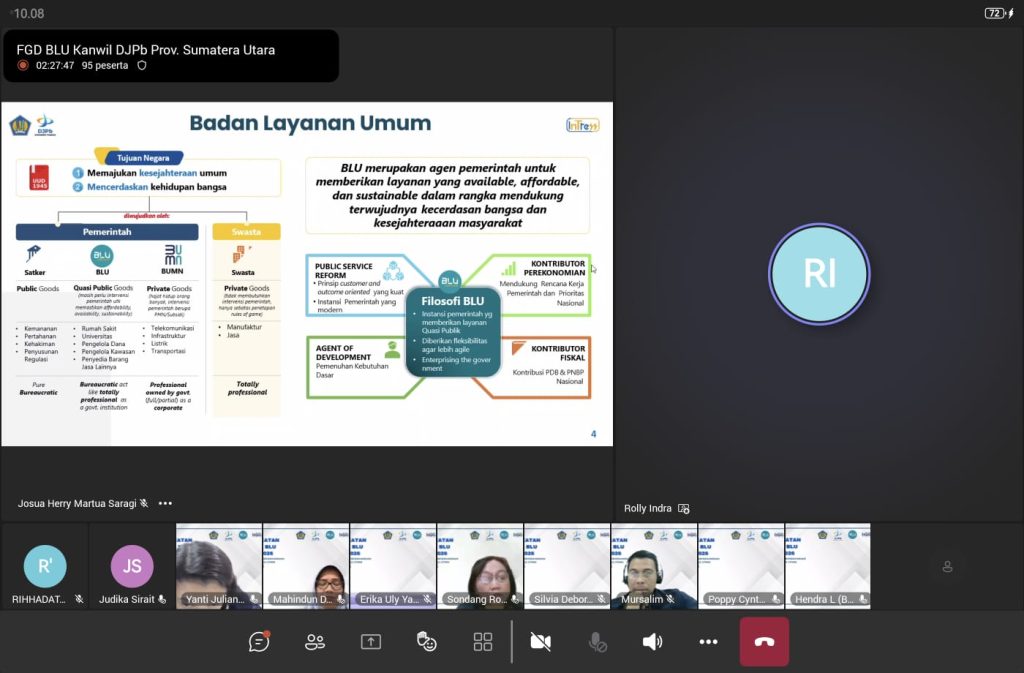Image resolution: width=1024 pixels, height=673 pixels.
Task: Select Mursalim's video thumbnail
Action: pyautogui.click(x=654, y=566)
